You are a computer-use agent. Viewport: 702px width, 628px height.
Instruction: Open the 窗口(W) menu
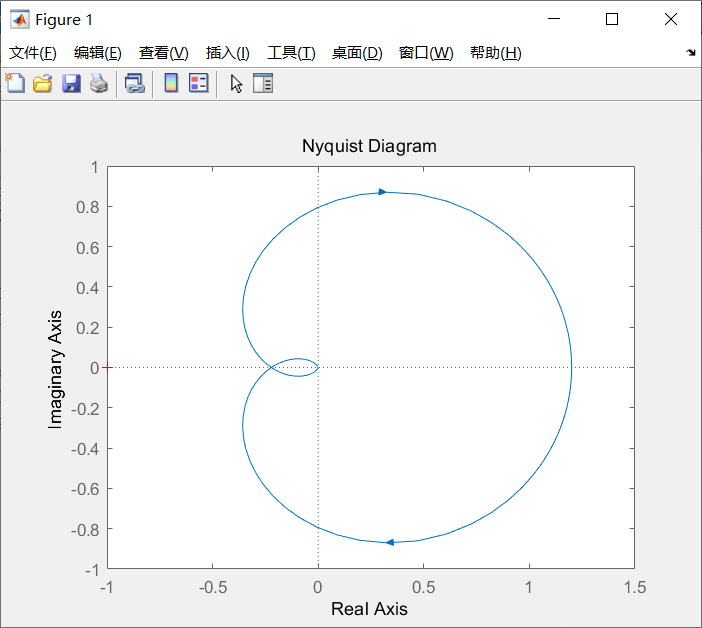point(426,53)
